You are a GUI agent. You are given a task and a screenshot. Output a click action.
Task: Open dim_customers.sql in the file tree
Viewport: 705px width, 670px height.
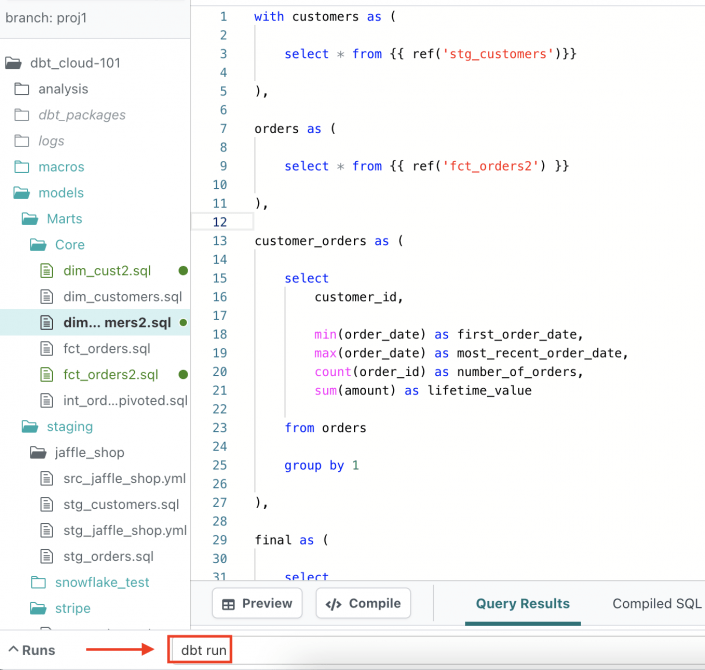coord(122,297)
